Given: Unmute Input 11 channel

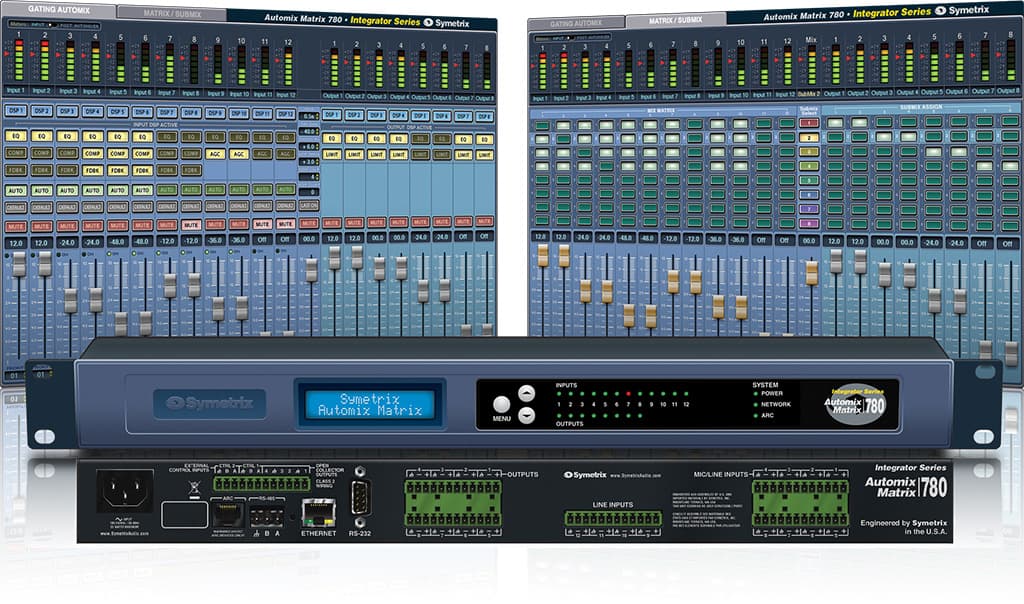Looking at the screenshot, I should coord(262,224).
